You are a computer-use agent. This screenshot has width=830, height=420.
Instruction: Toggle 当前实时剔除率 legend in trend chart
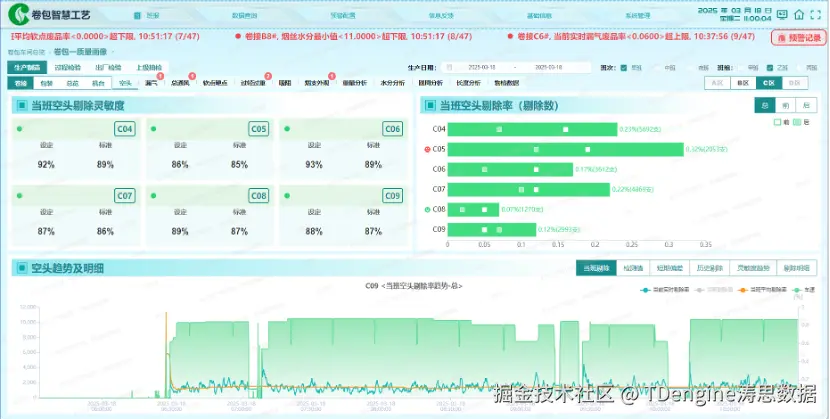coord(664,290)
